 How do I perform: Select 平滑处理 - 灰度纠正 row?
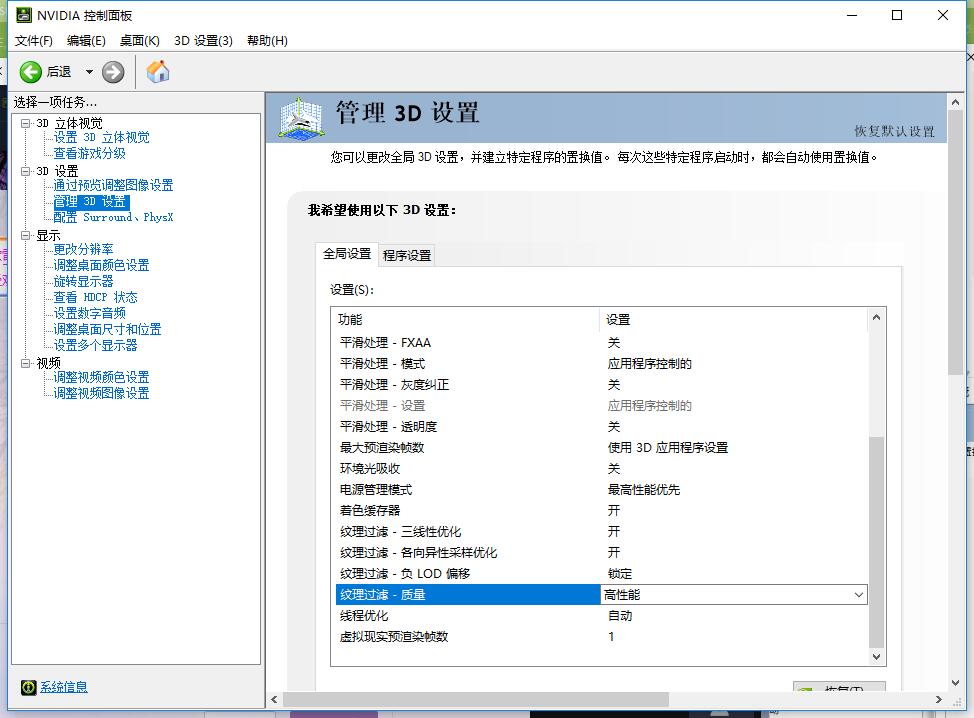point(601,384)
